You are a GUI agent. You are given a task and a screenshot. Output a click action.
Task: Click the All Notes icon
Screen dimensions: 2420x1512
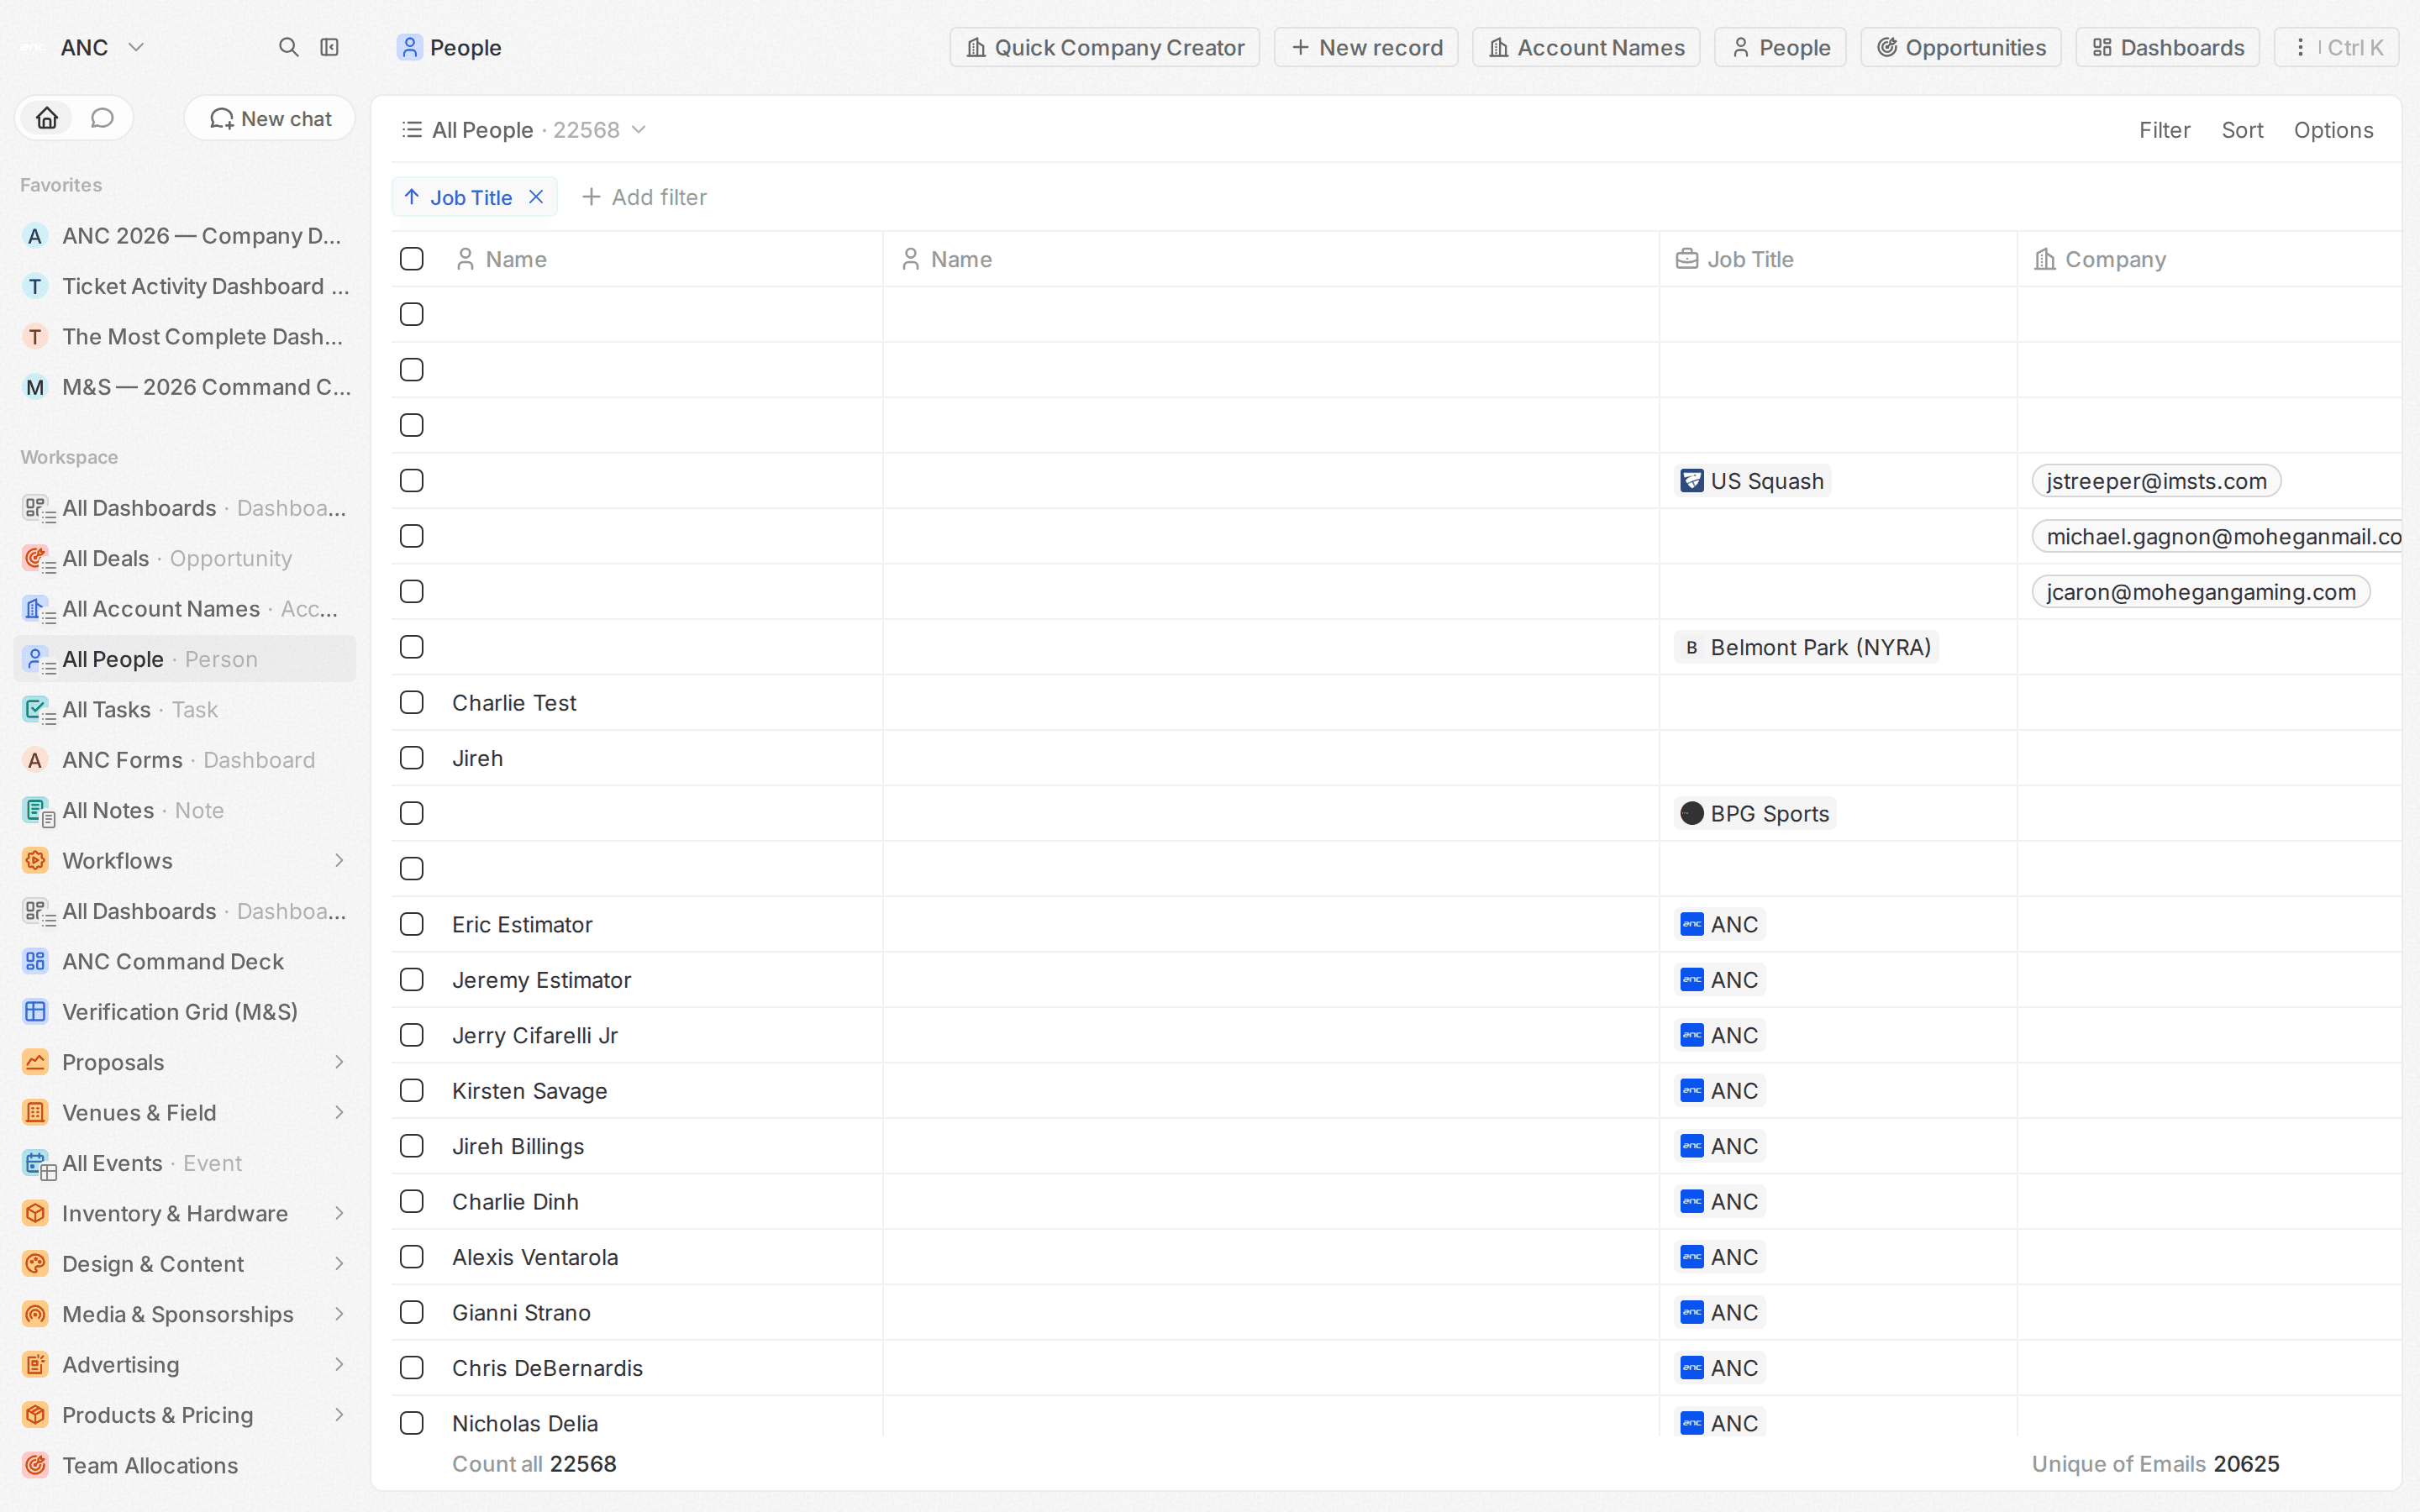pyautogui.click(x=36, y=810)
